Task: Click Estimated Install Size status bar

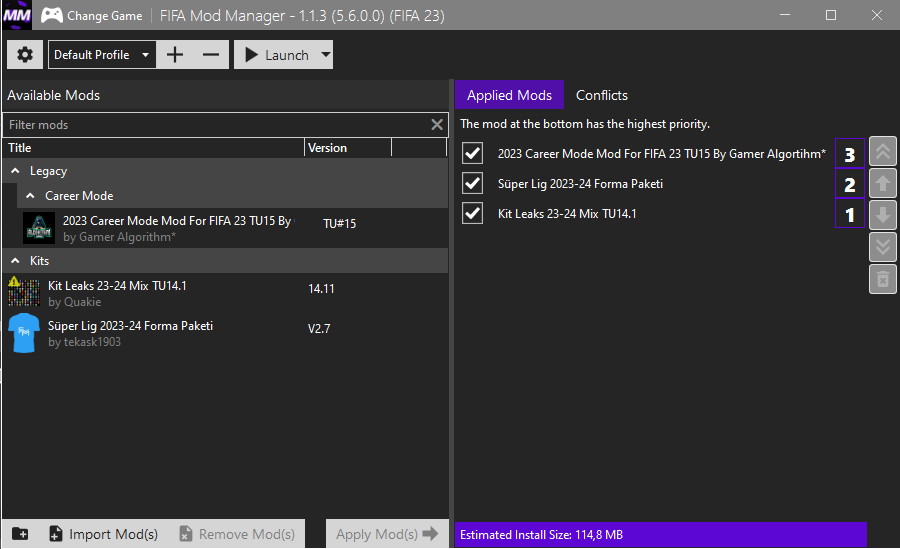Action: (x=661, y=535)
